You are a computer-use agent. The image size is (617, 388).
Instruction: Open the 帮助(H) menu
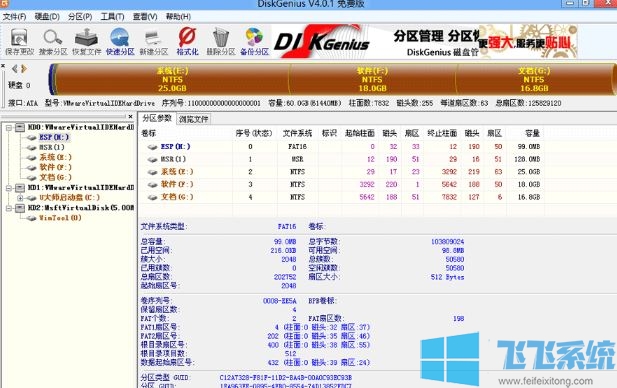[x=178, y=17]
